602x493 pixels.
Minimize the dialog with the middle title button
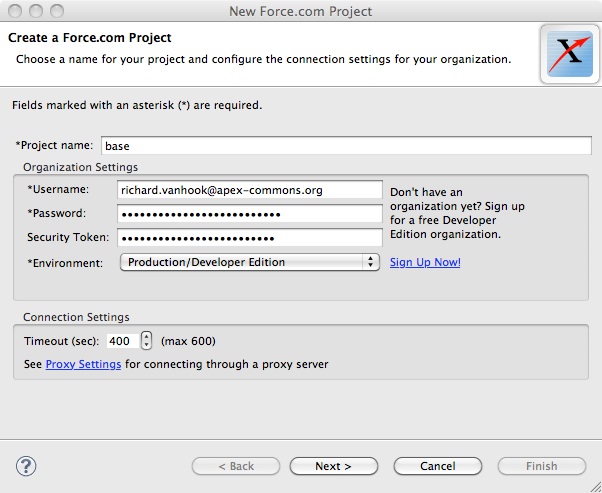coord(36,11)
